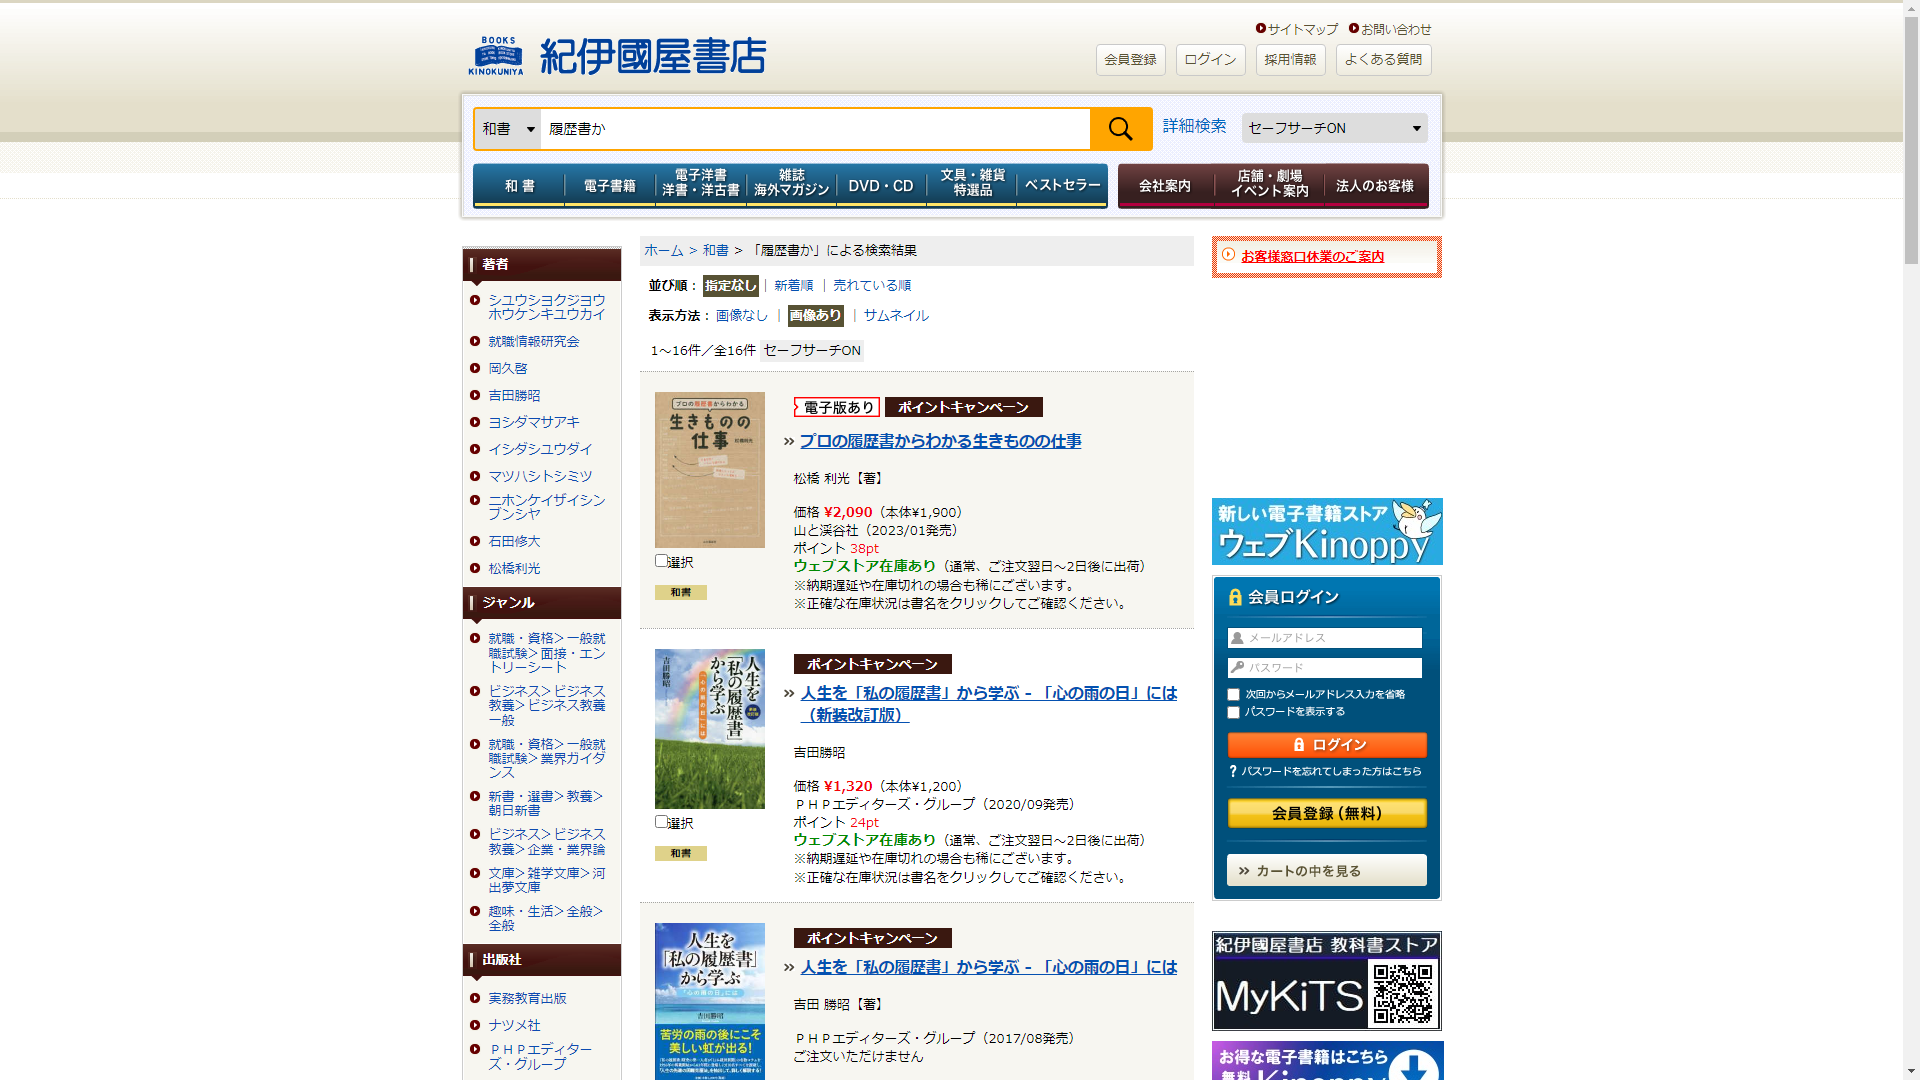Click the サイトマップ link
The image size is (1920, 1080).
tap(1301, 29)
